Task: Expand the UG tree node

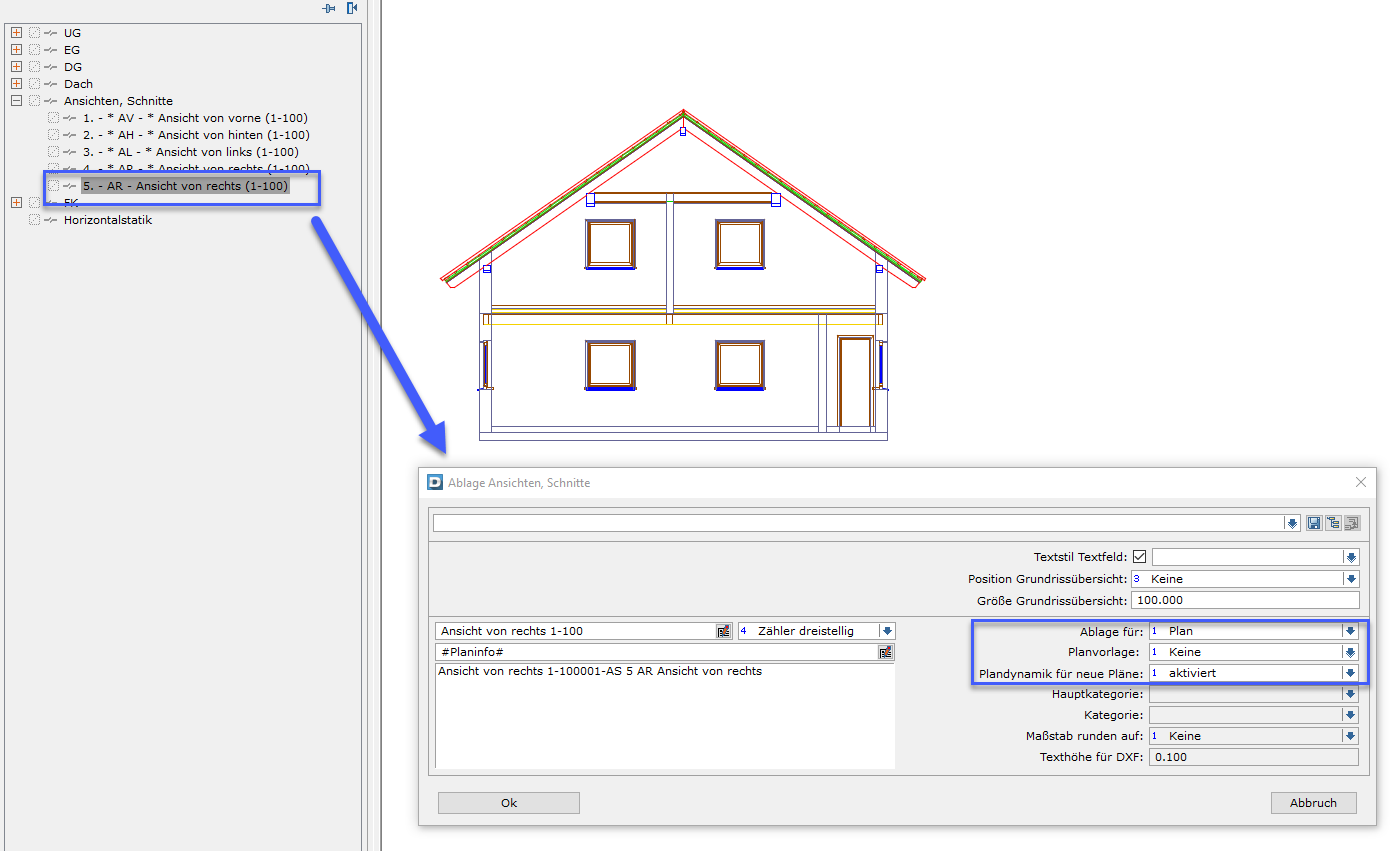Action: pos(15,32)
